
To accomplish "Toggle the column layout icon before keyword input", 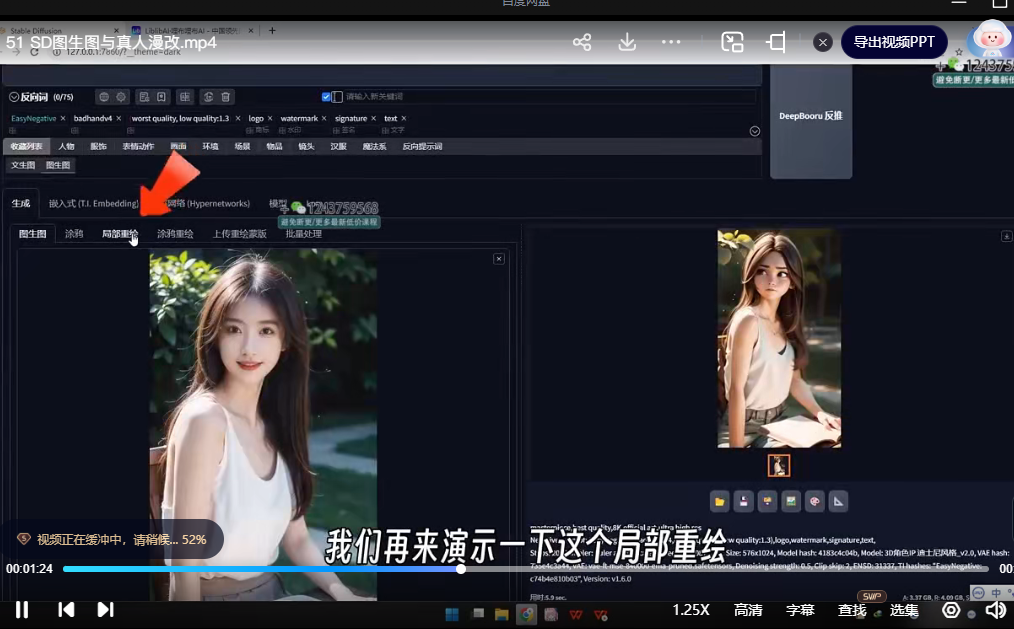I will [337, 97].
